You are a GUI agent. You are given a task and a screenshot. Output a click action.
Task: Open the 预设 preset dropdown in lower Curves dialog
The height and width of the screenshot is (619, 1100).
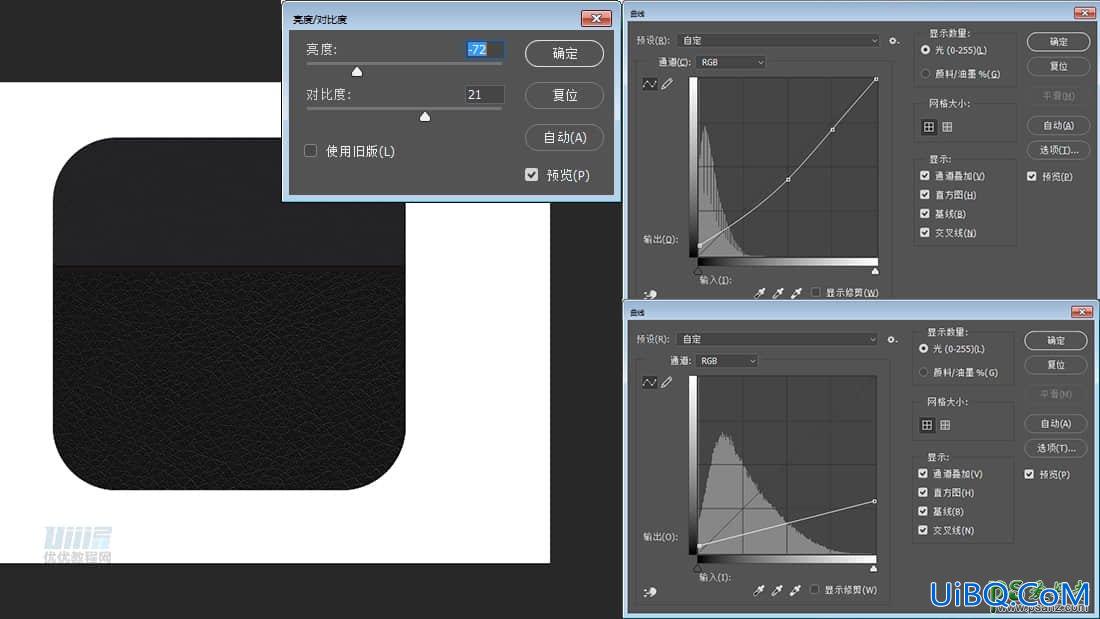[777, 340]
